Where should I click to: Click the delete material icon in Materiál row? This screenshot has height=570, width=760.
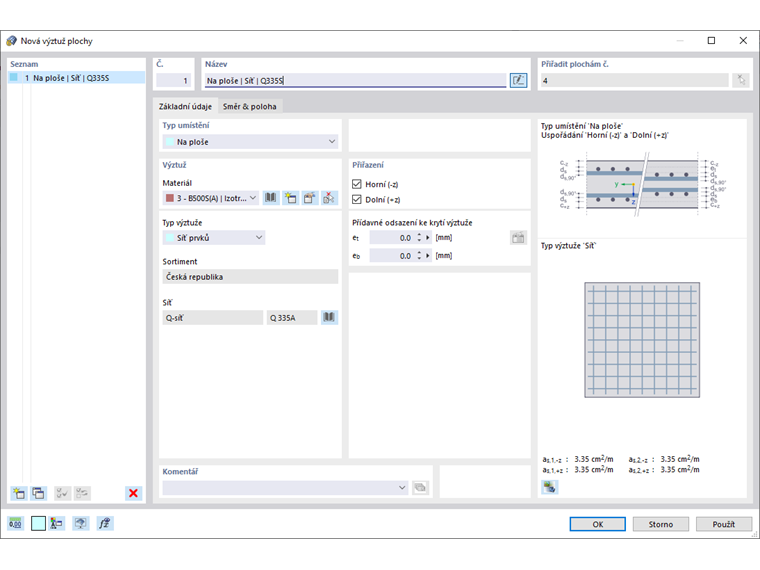pyautogui.click(x=329, y=198)
